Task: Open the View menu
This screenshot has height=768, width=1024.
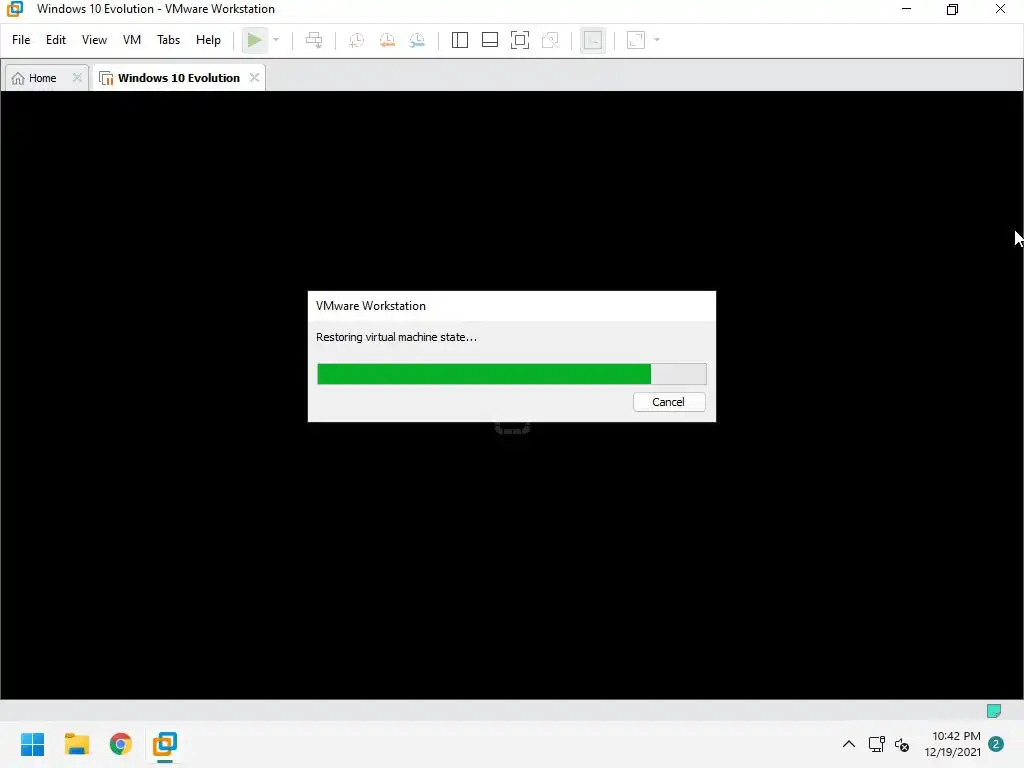Action: 94,40
